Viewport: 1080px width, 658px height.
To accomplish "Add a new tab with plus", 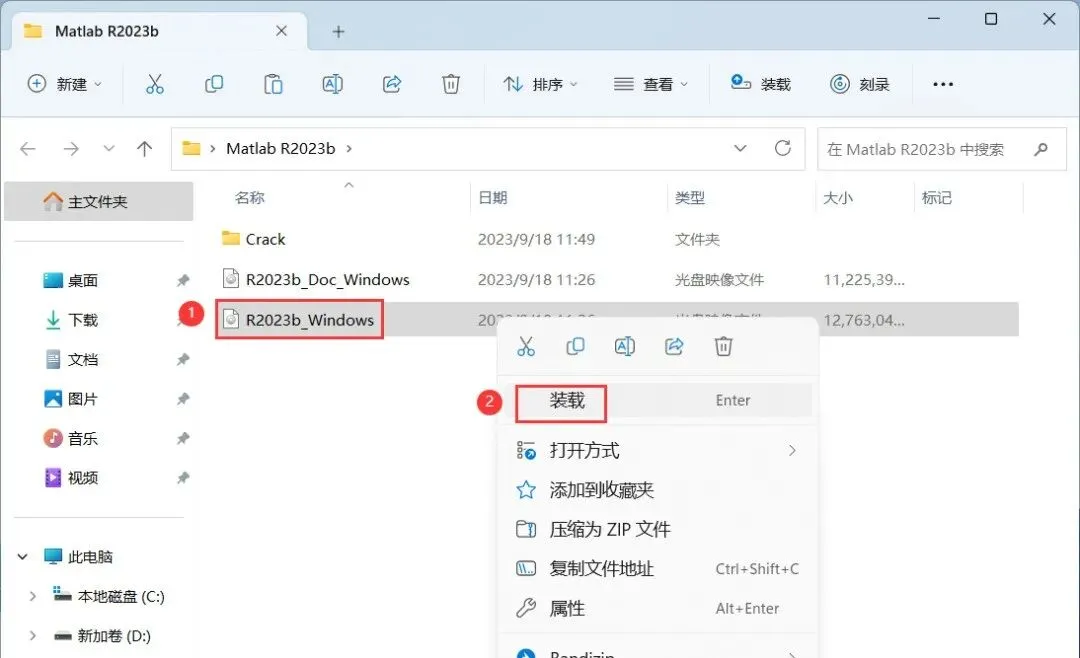I will 338,32.
